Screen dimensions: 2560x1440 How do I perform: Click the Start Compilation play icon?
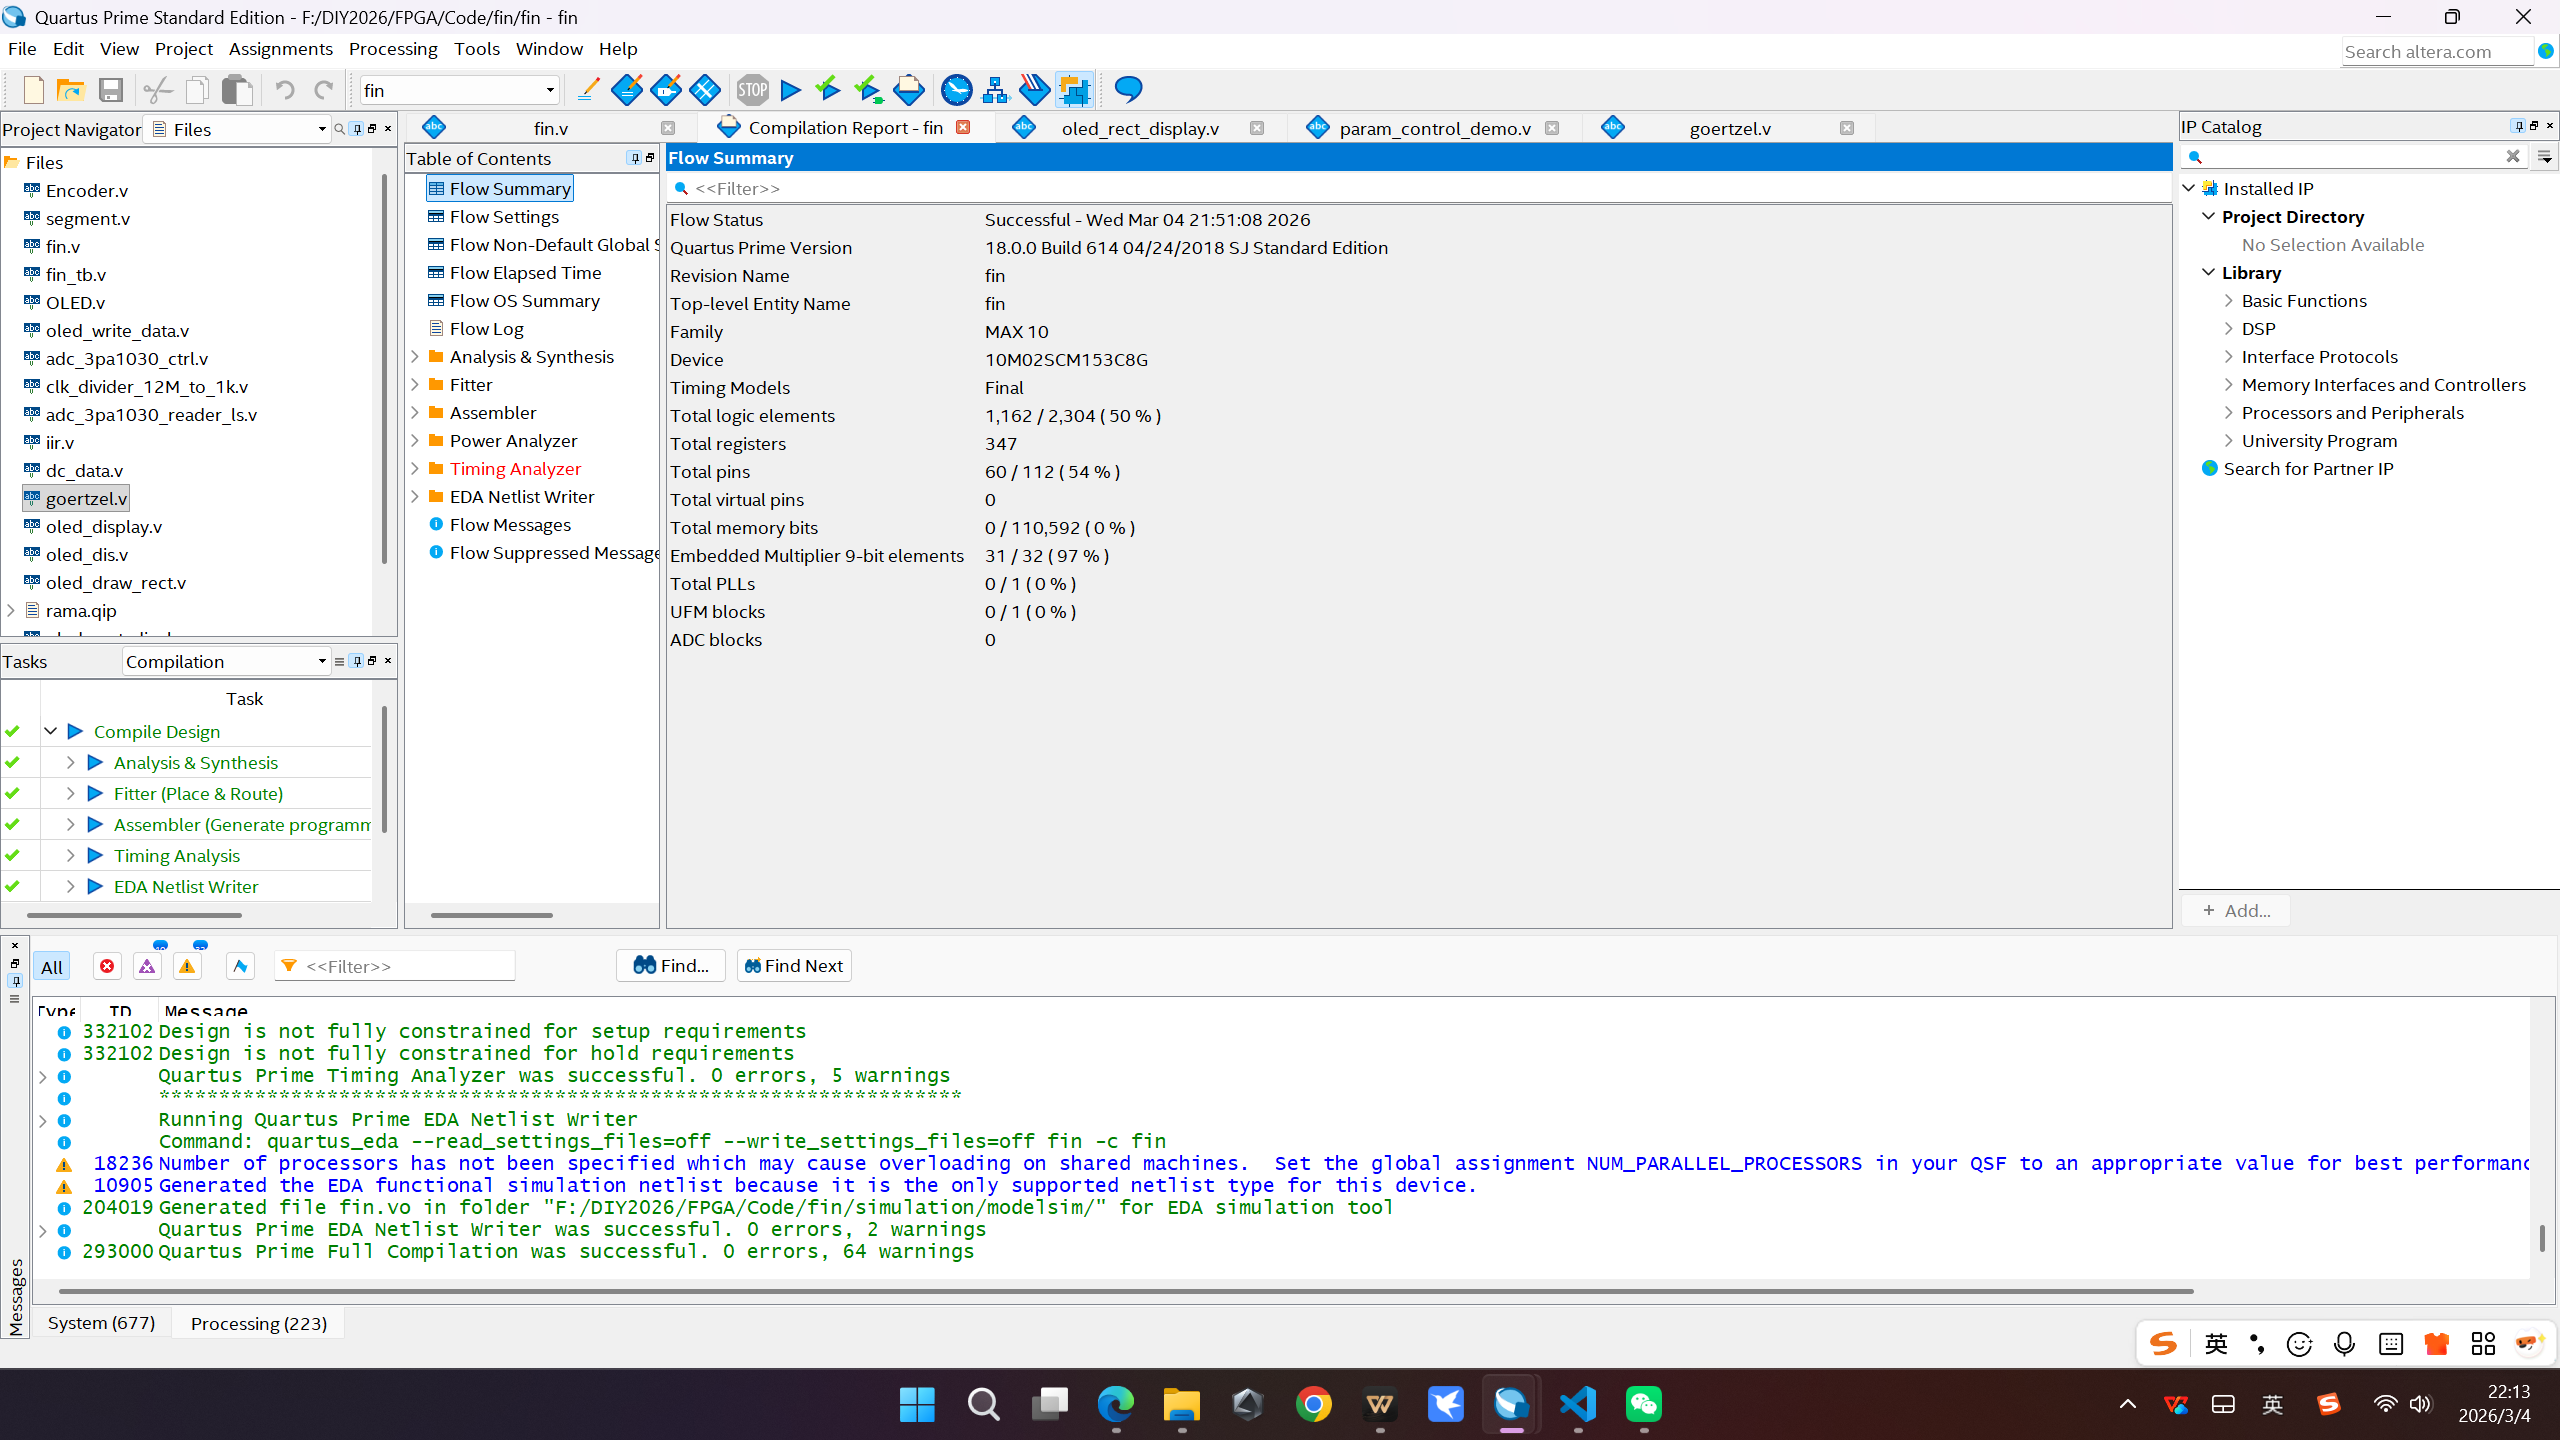coord(790,90)
